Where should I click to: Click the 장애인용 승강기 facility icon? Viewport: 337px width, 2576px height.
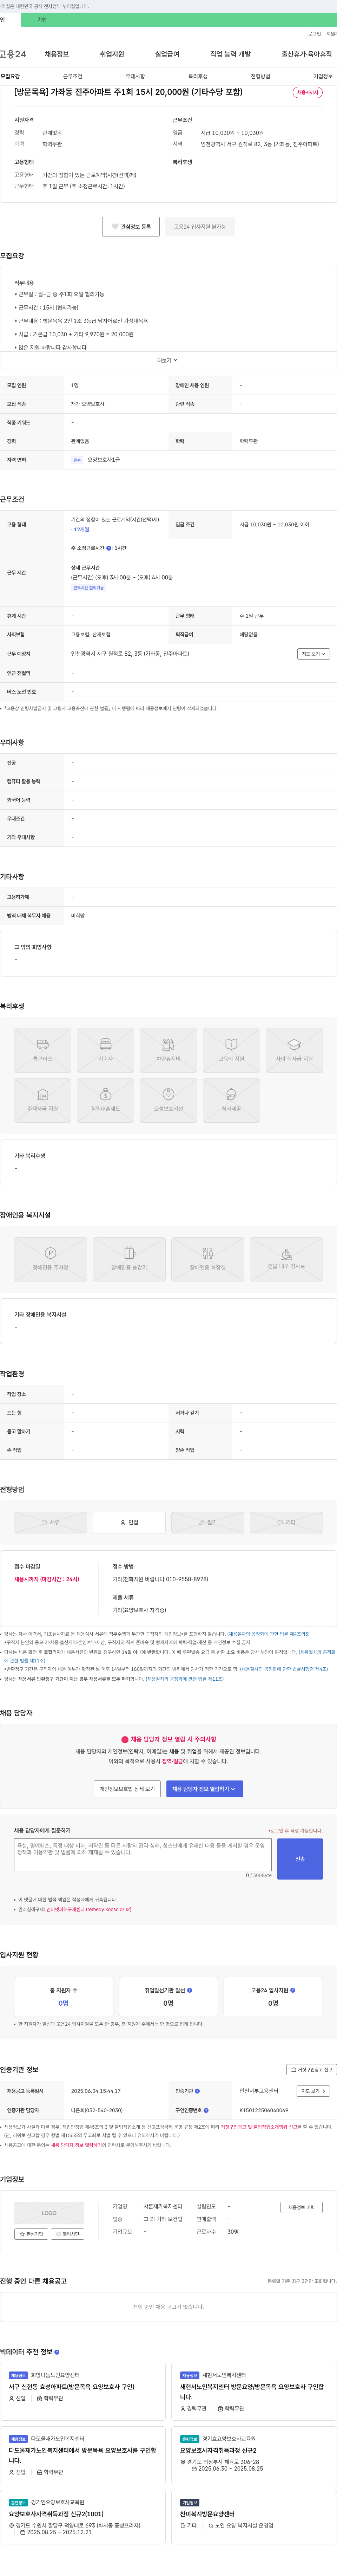pos(129,1259)
